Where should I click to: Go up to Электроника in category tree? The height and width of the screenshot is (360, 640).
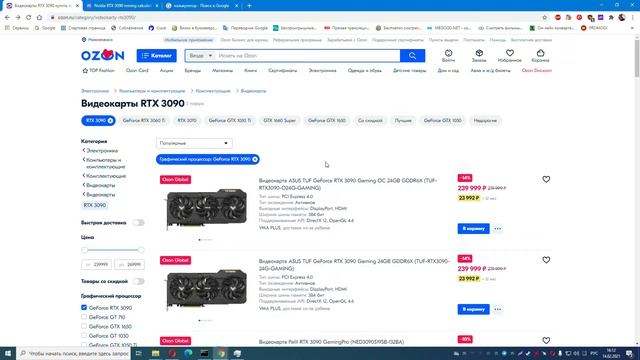102,151
